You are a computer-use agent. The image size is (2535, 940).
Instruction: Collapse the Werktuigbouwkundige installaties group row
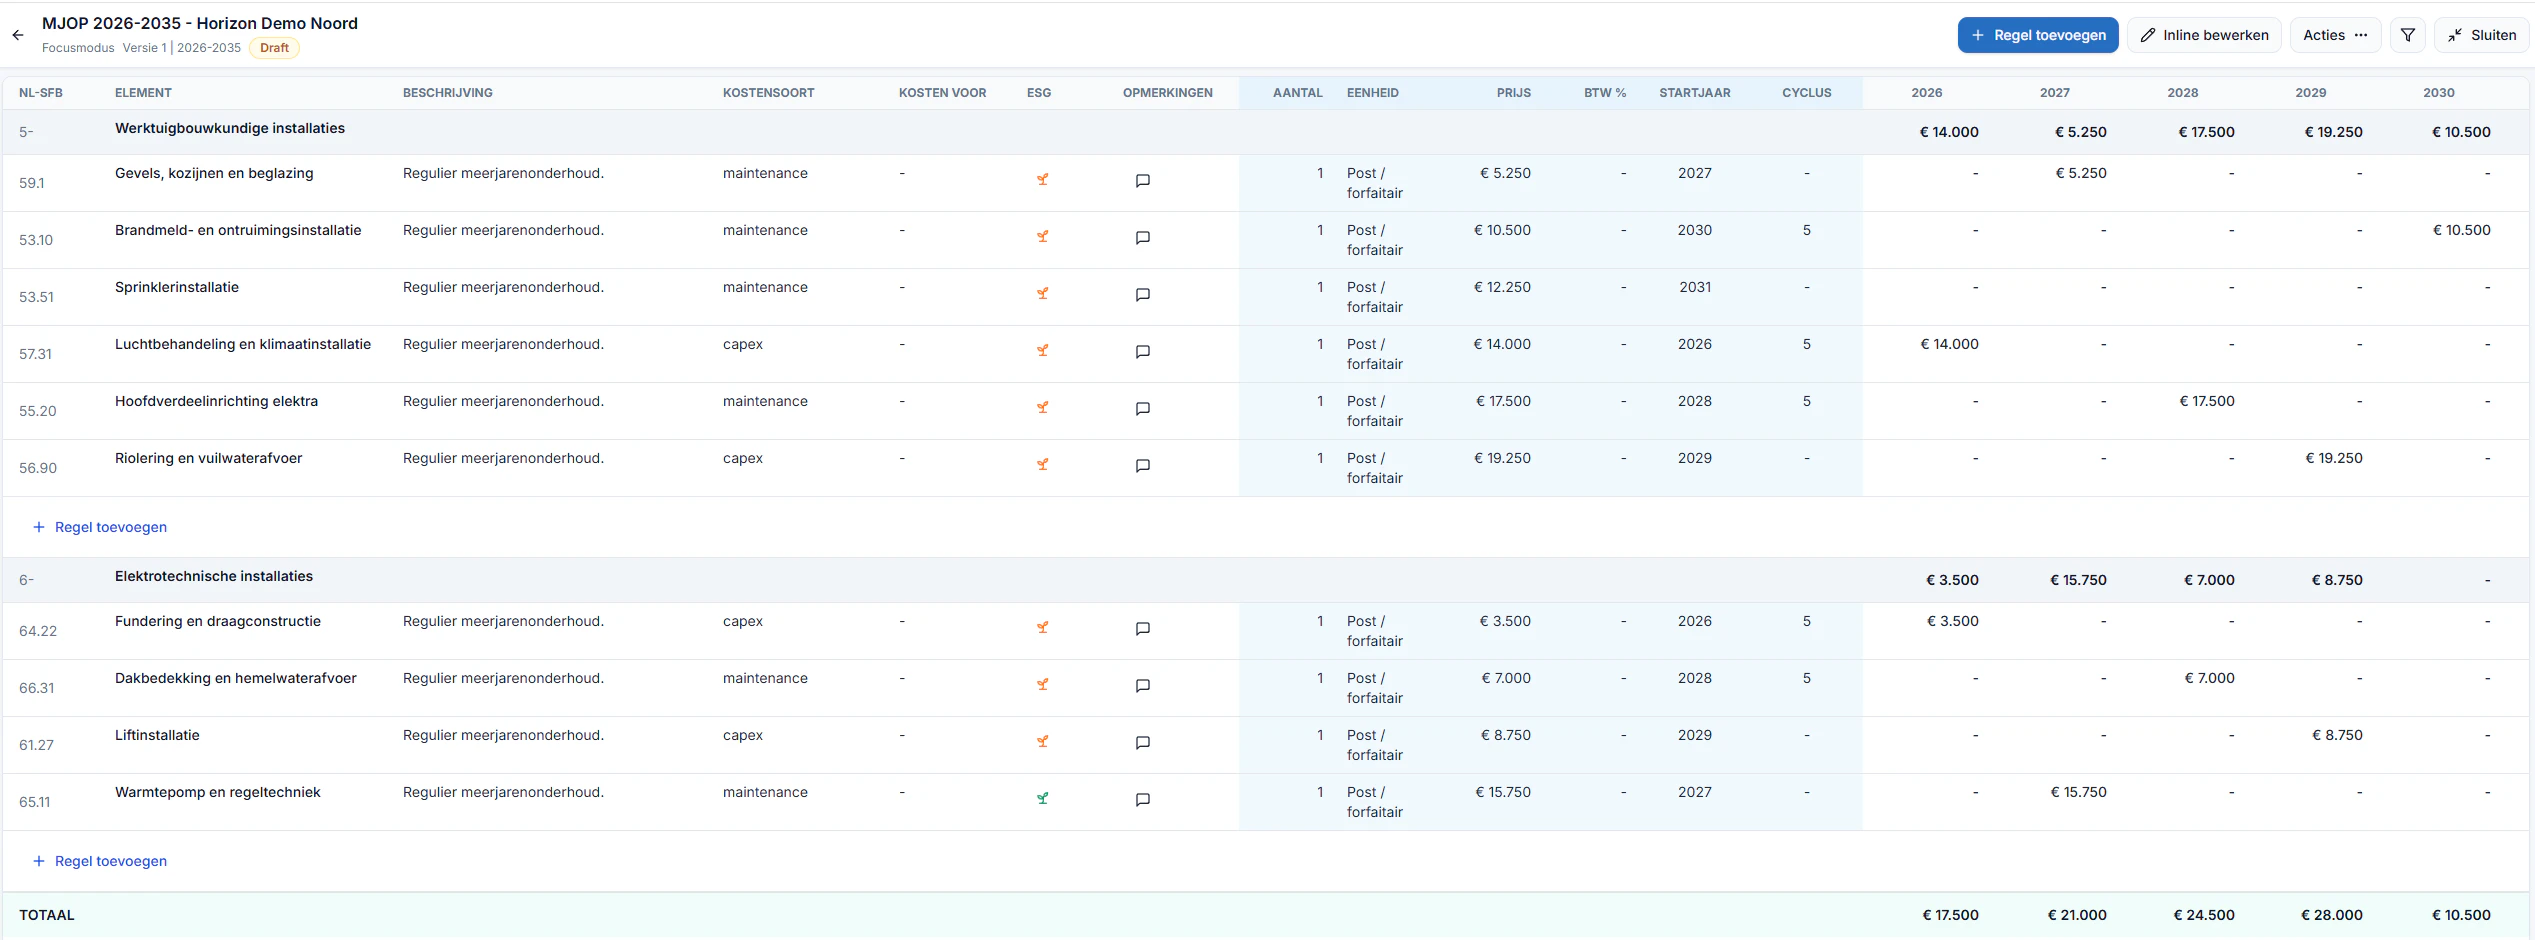pos(1265,132)
